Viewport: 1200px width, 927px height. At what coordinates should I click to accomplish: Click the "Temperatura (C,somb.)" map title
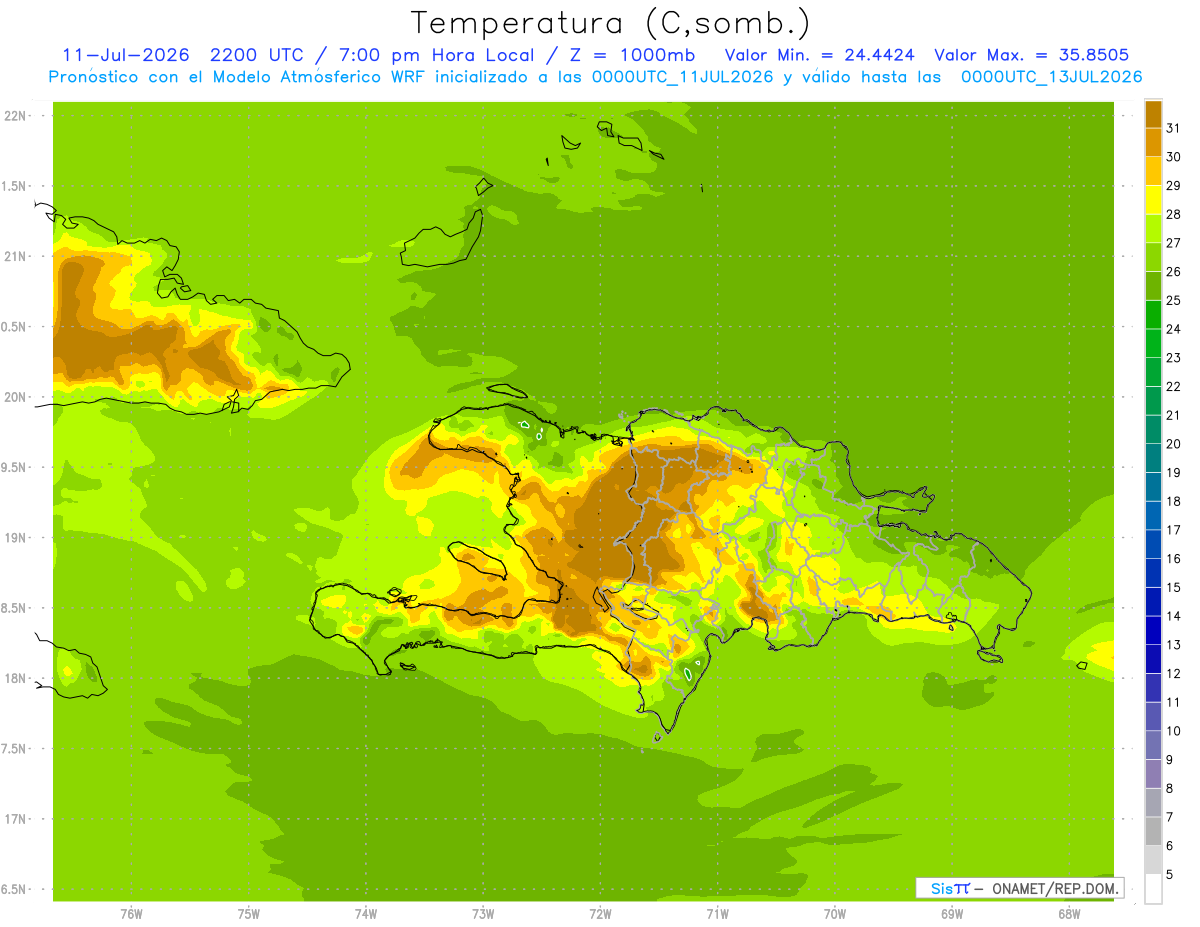[610, 23]
